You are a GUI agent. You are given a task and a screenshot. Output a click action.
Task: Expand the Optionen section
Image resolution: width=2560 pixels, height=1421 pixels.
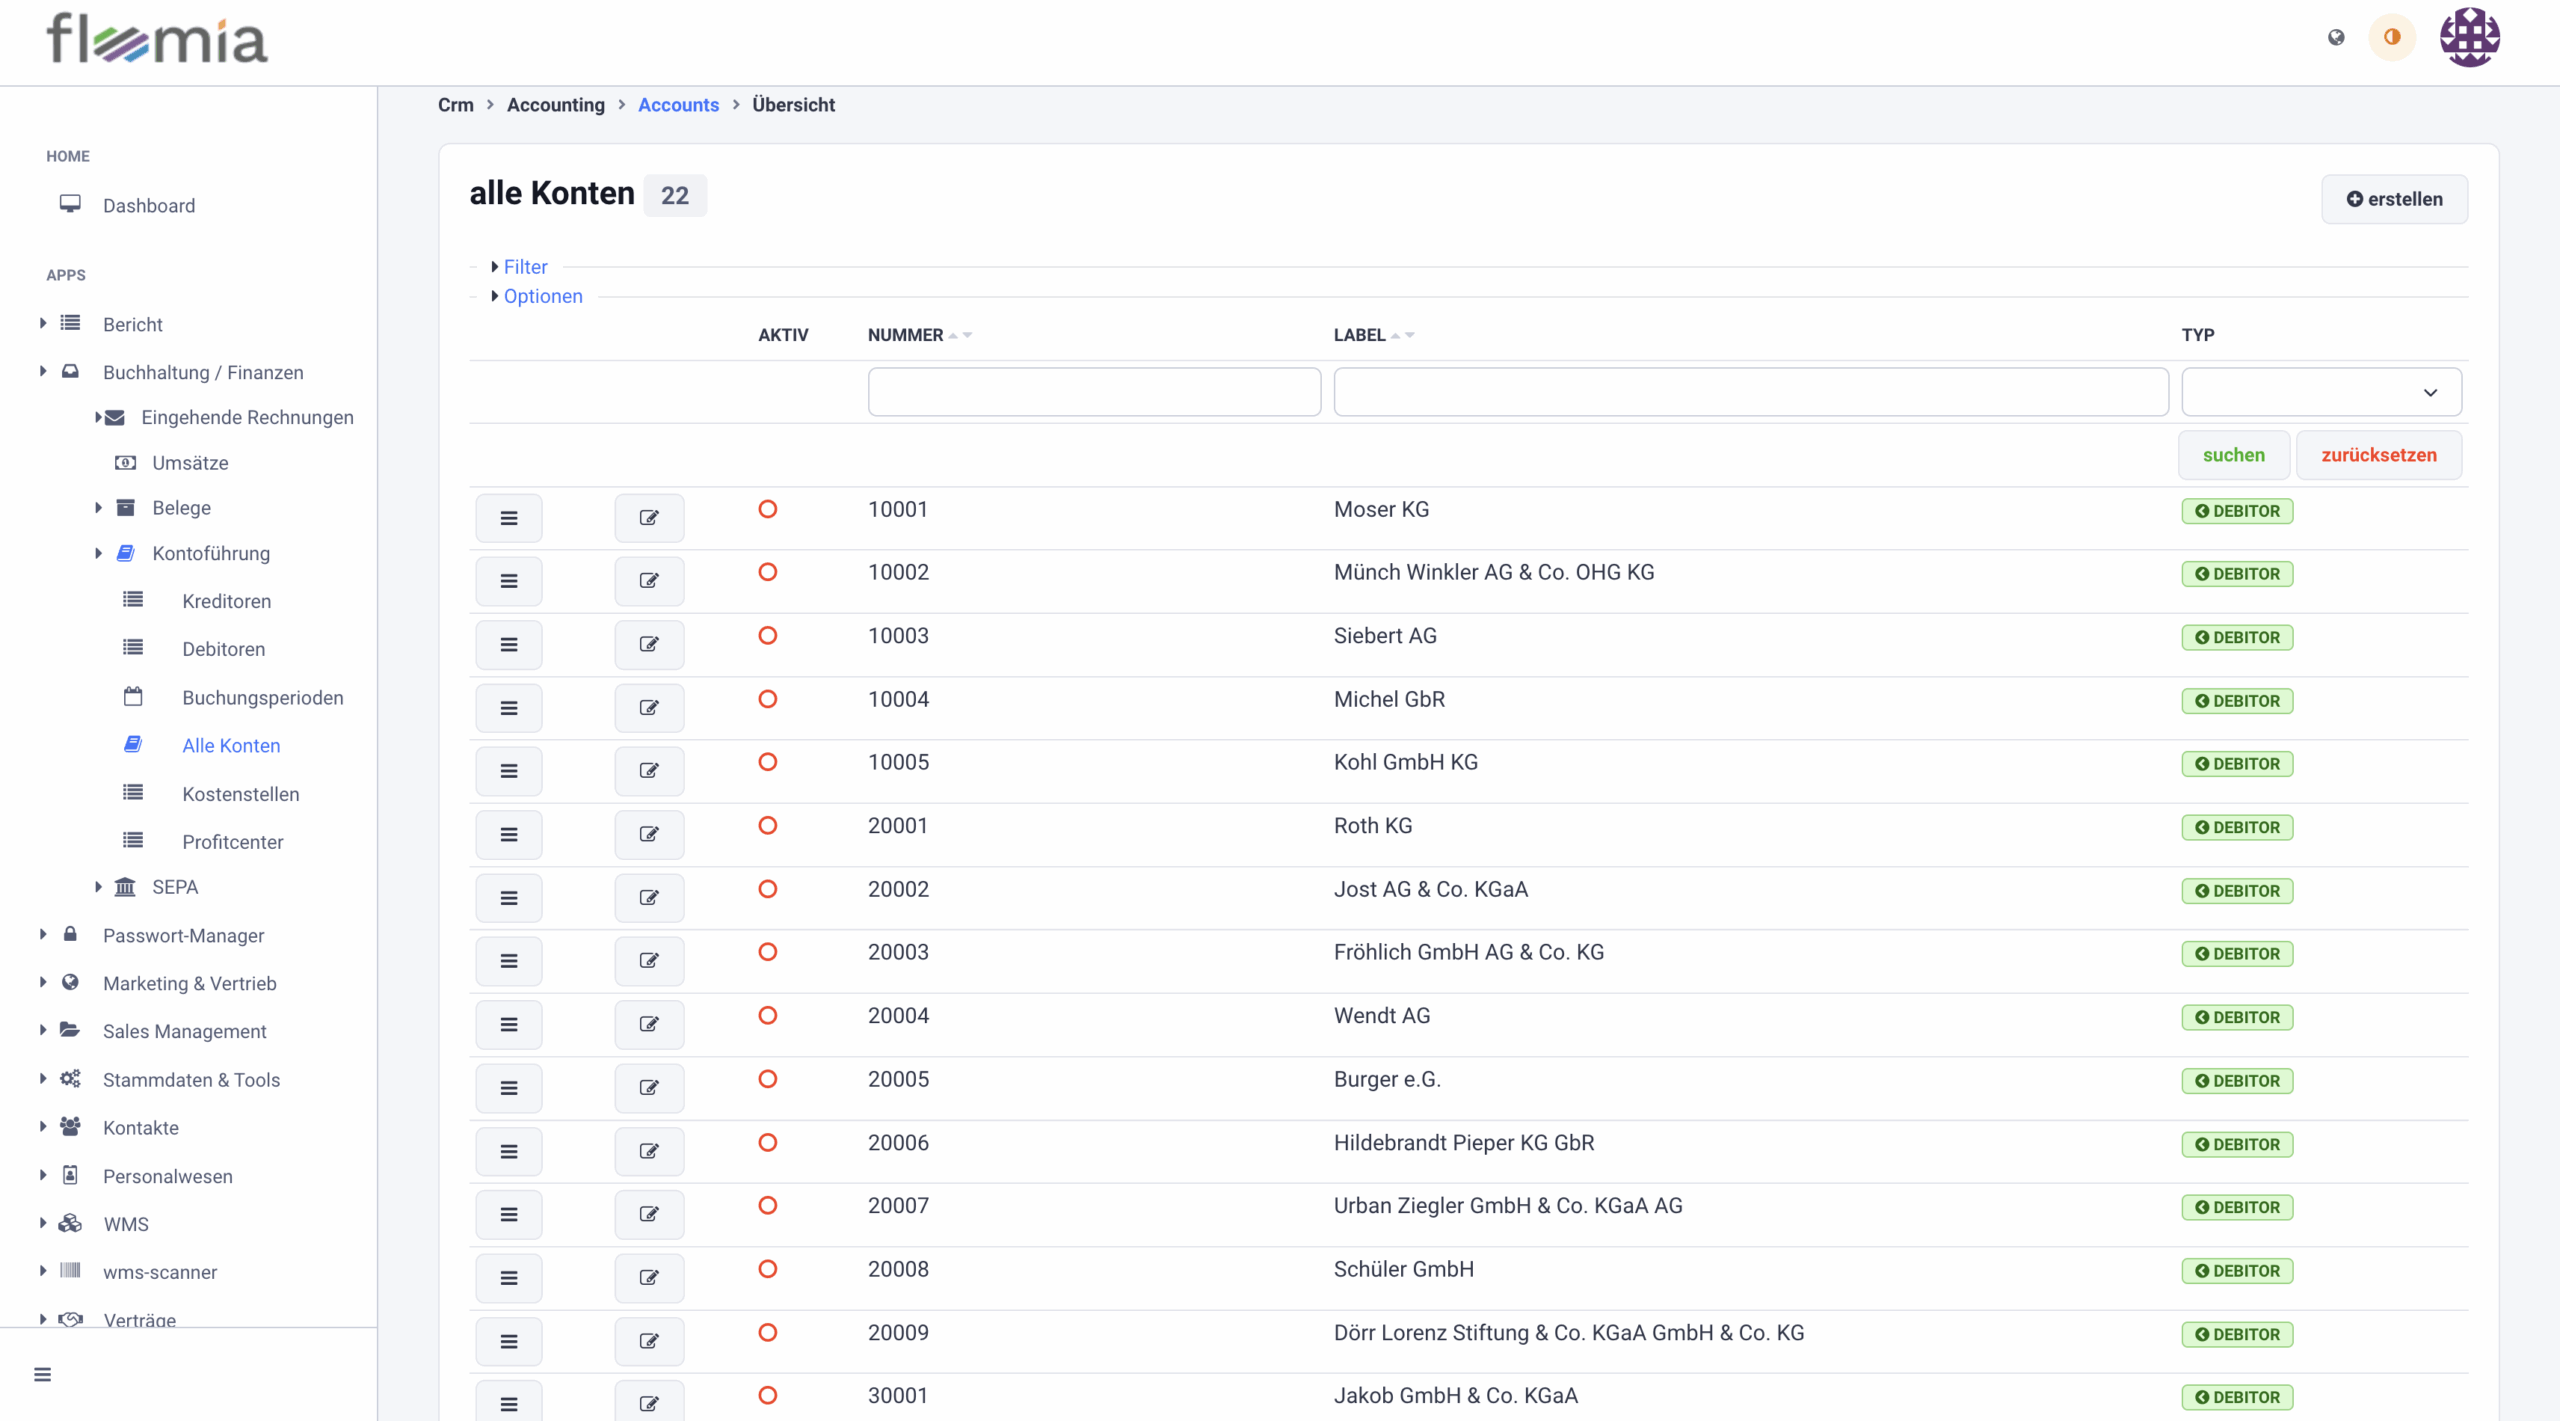542,296
